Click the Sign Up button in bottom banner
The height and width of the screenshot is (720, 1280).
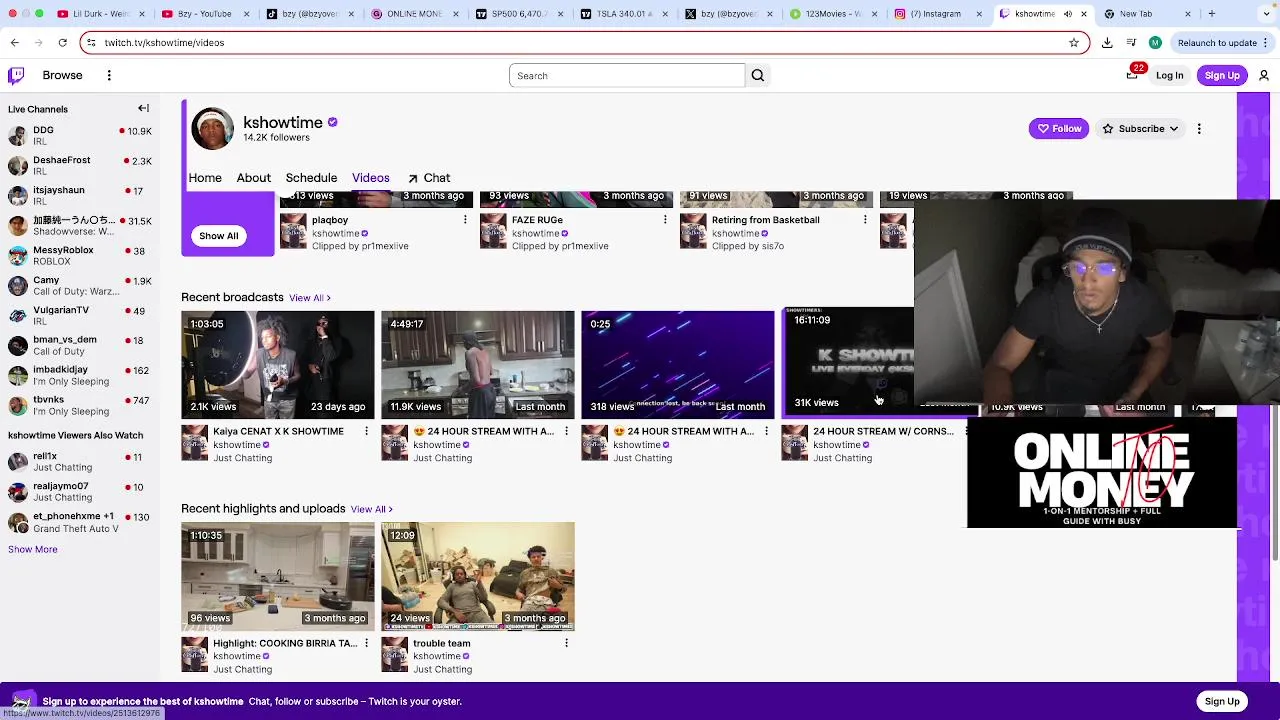click(x=1222, y=701)
